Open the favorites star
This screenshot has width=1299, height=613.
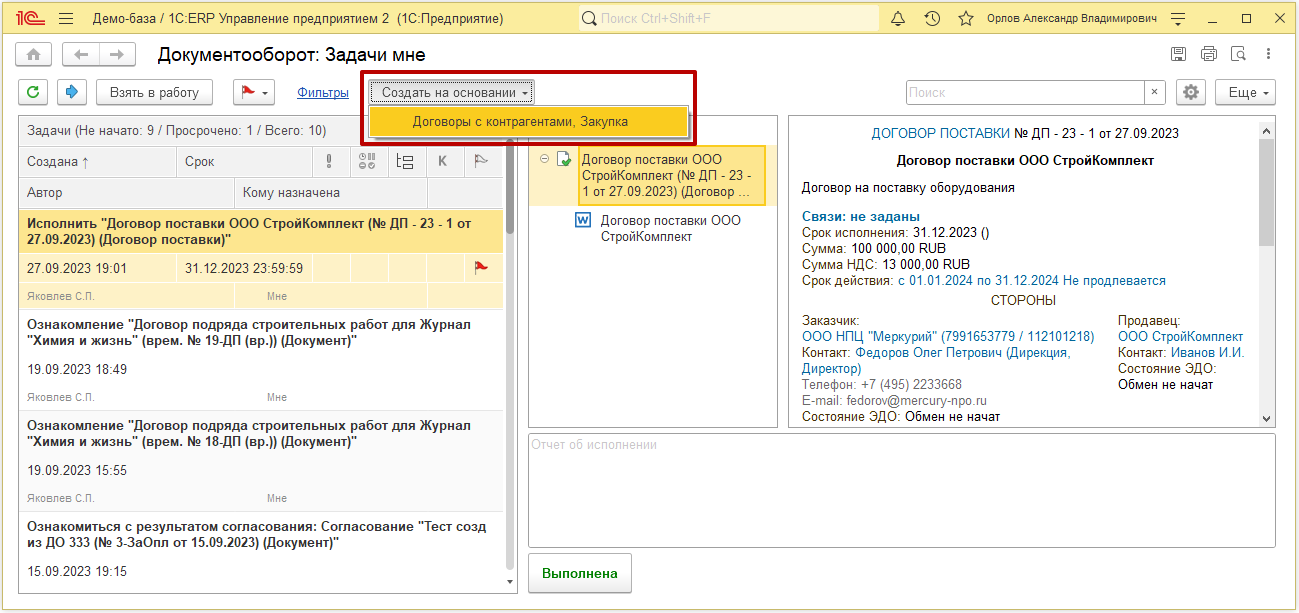[x=965, y=18]
